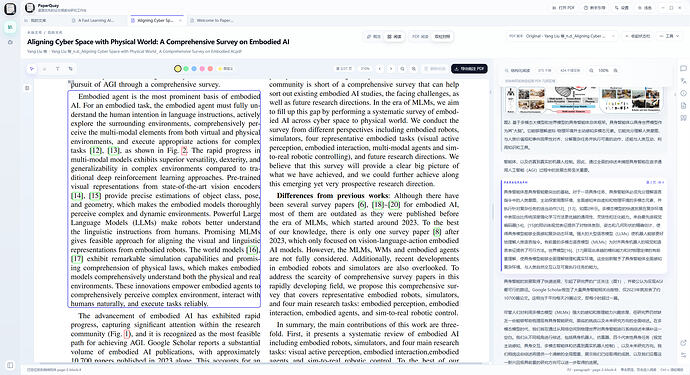Open the folder library icon in left sidebar

(x=10, y=42)
